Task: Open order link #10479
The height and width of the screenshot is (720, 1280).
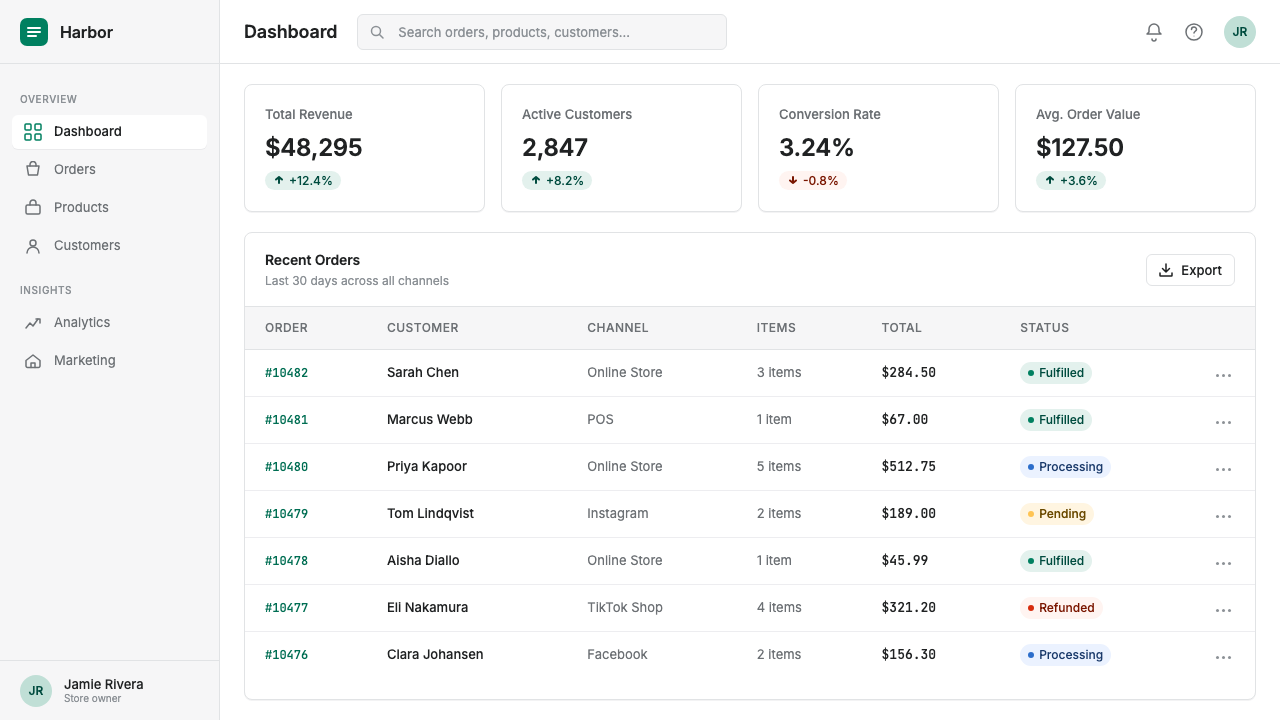Action: 286,514
